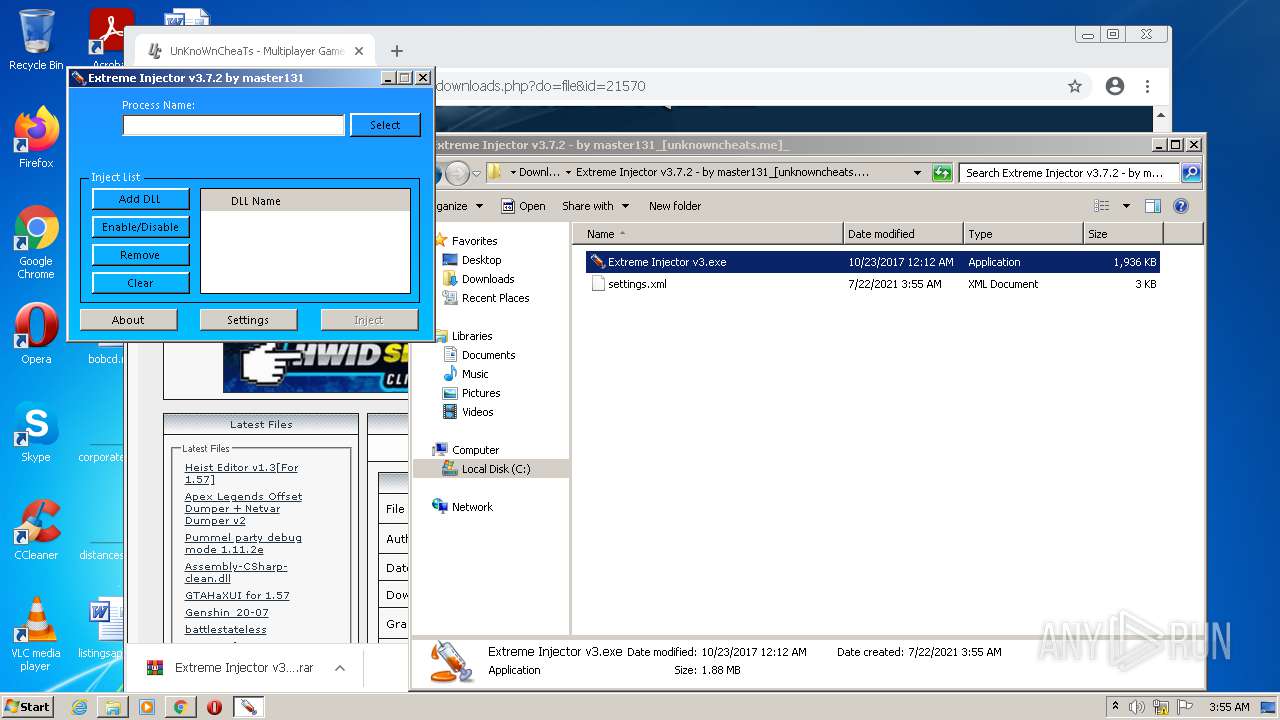Select the UnKnoWnCheaTs browser tab
Screen dimensions: 1280x720
255,51
